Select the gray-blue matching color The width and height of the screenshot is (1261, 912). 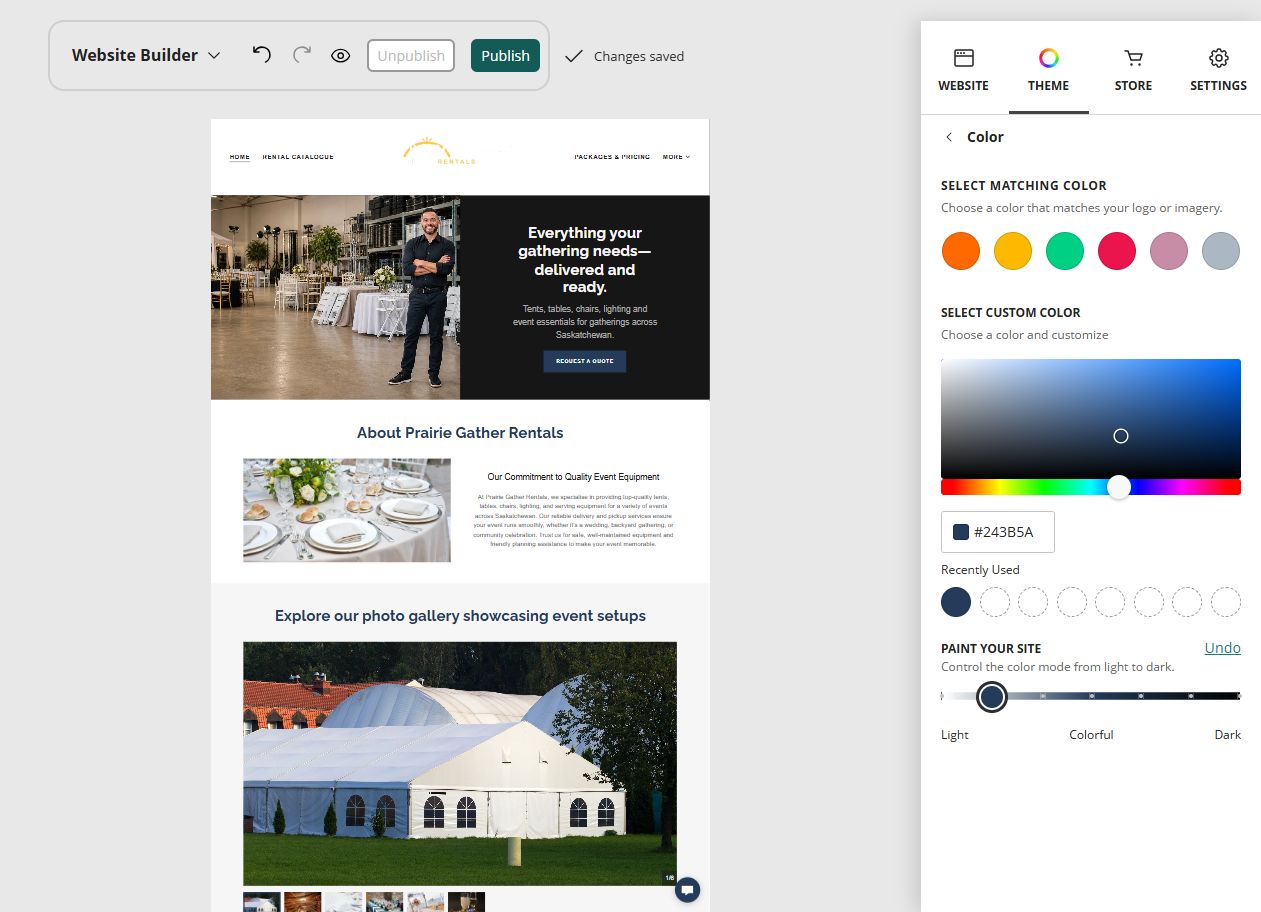coord(1221,251)
